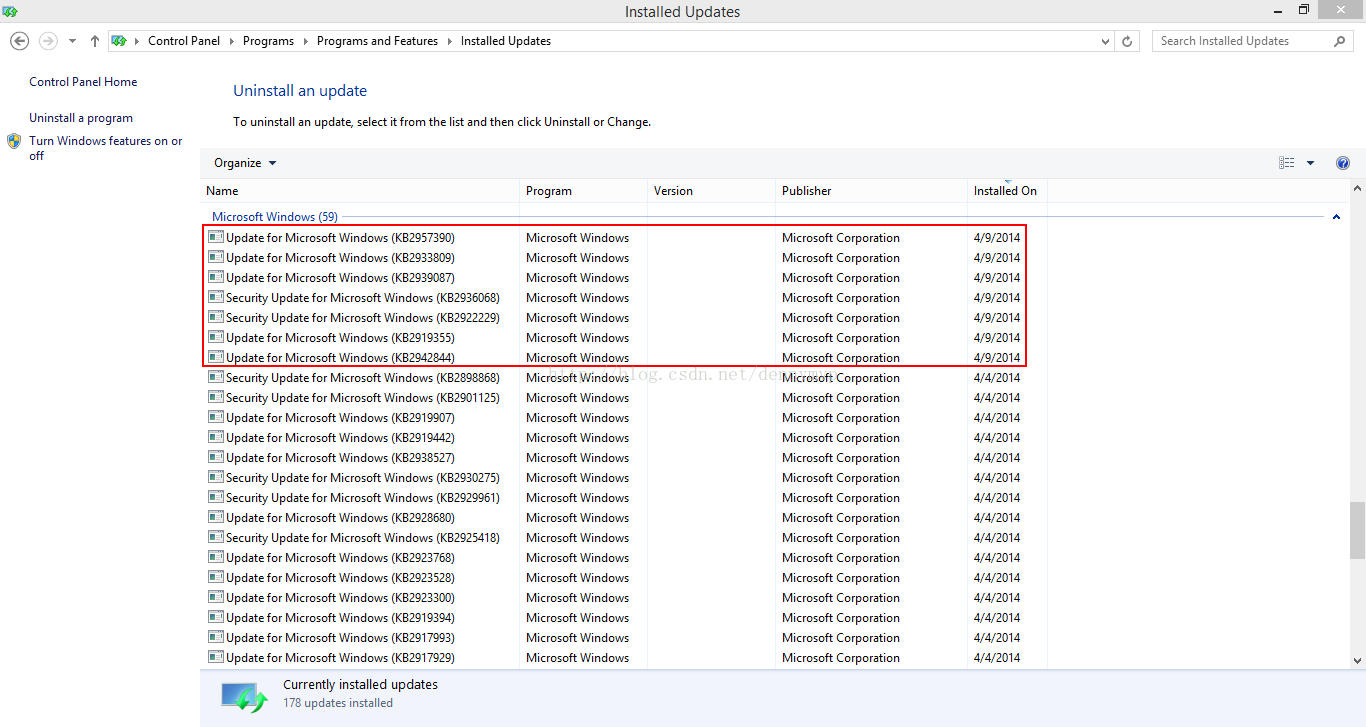Select Update for Microsoft Windows (KB2919394)

pos(340,618)
